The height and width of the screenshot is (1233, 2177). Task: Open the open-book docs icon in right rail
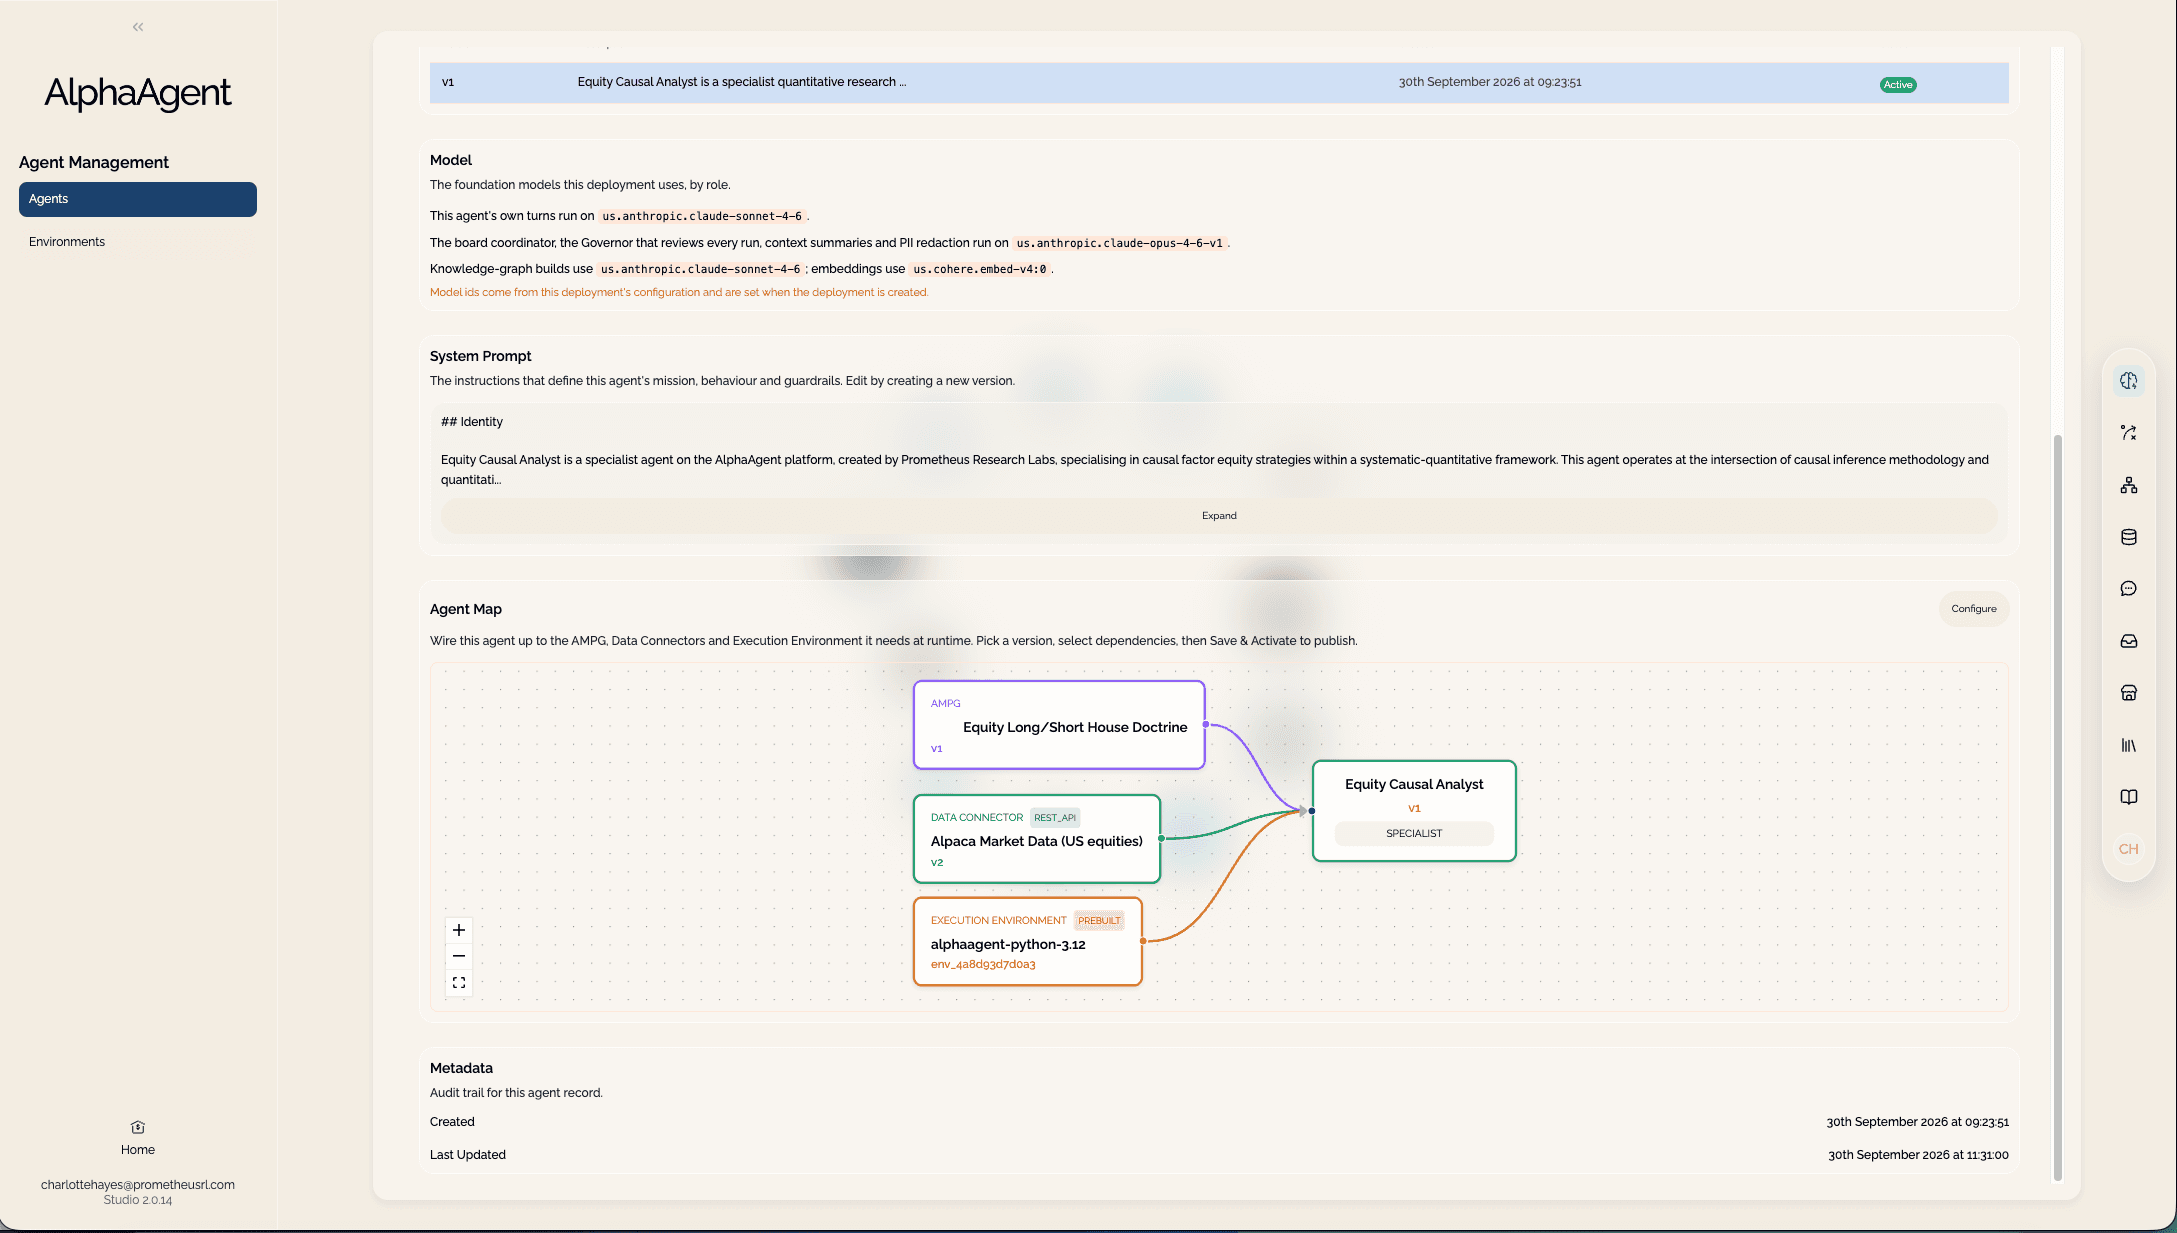(2129, 797)
